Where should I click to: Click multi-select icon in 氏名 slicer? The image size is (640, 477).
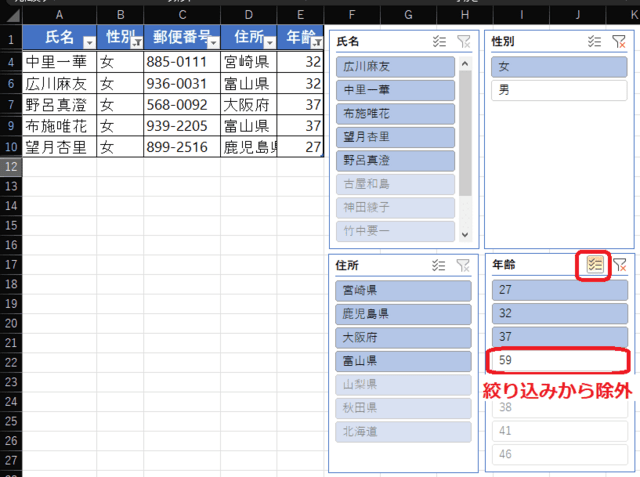click(x=439, y=41)
